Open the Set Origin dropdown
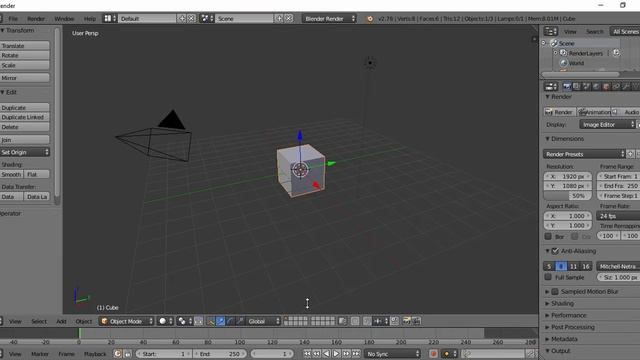640x360 pixels. click(25, 152)
